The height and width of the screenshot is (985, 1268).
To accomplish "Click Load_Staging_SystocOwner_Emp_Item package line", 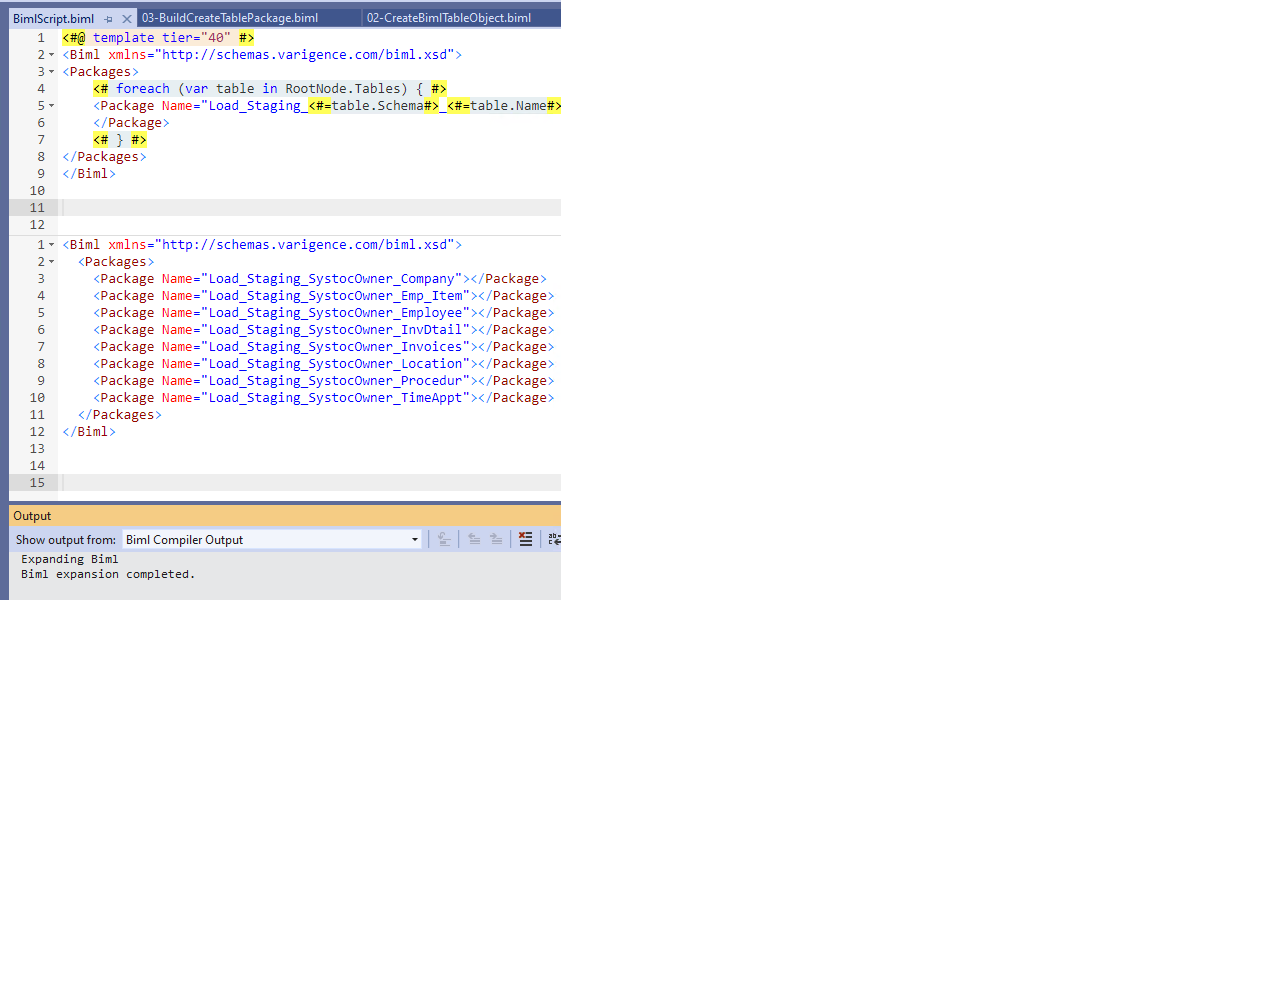I will (324, 296).
